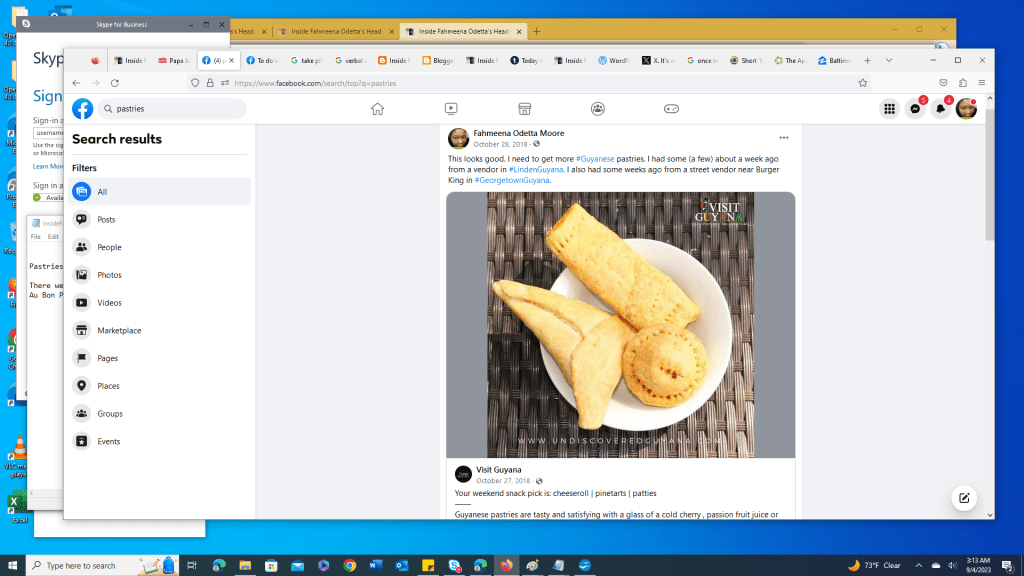Open the post options with three dots
This screenshot has height=576, width=1024.
[x=785, y=136]
